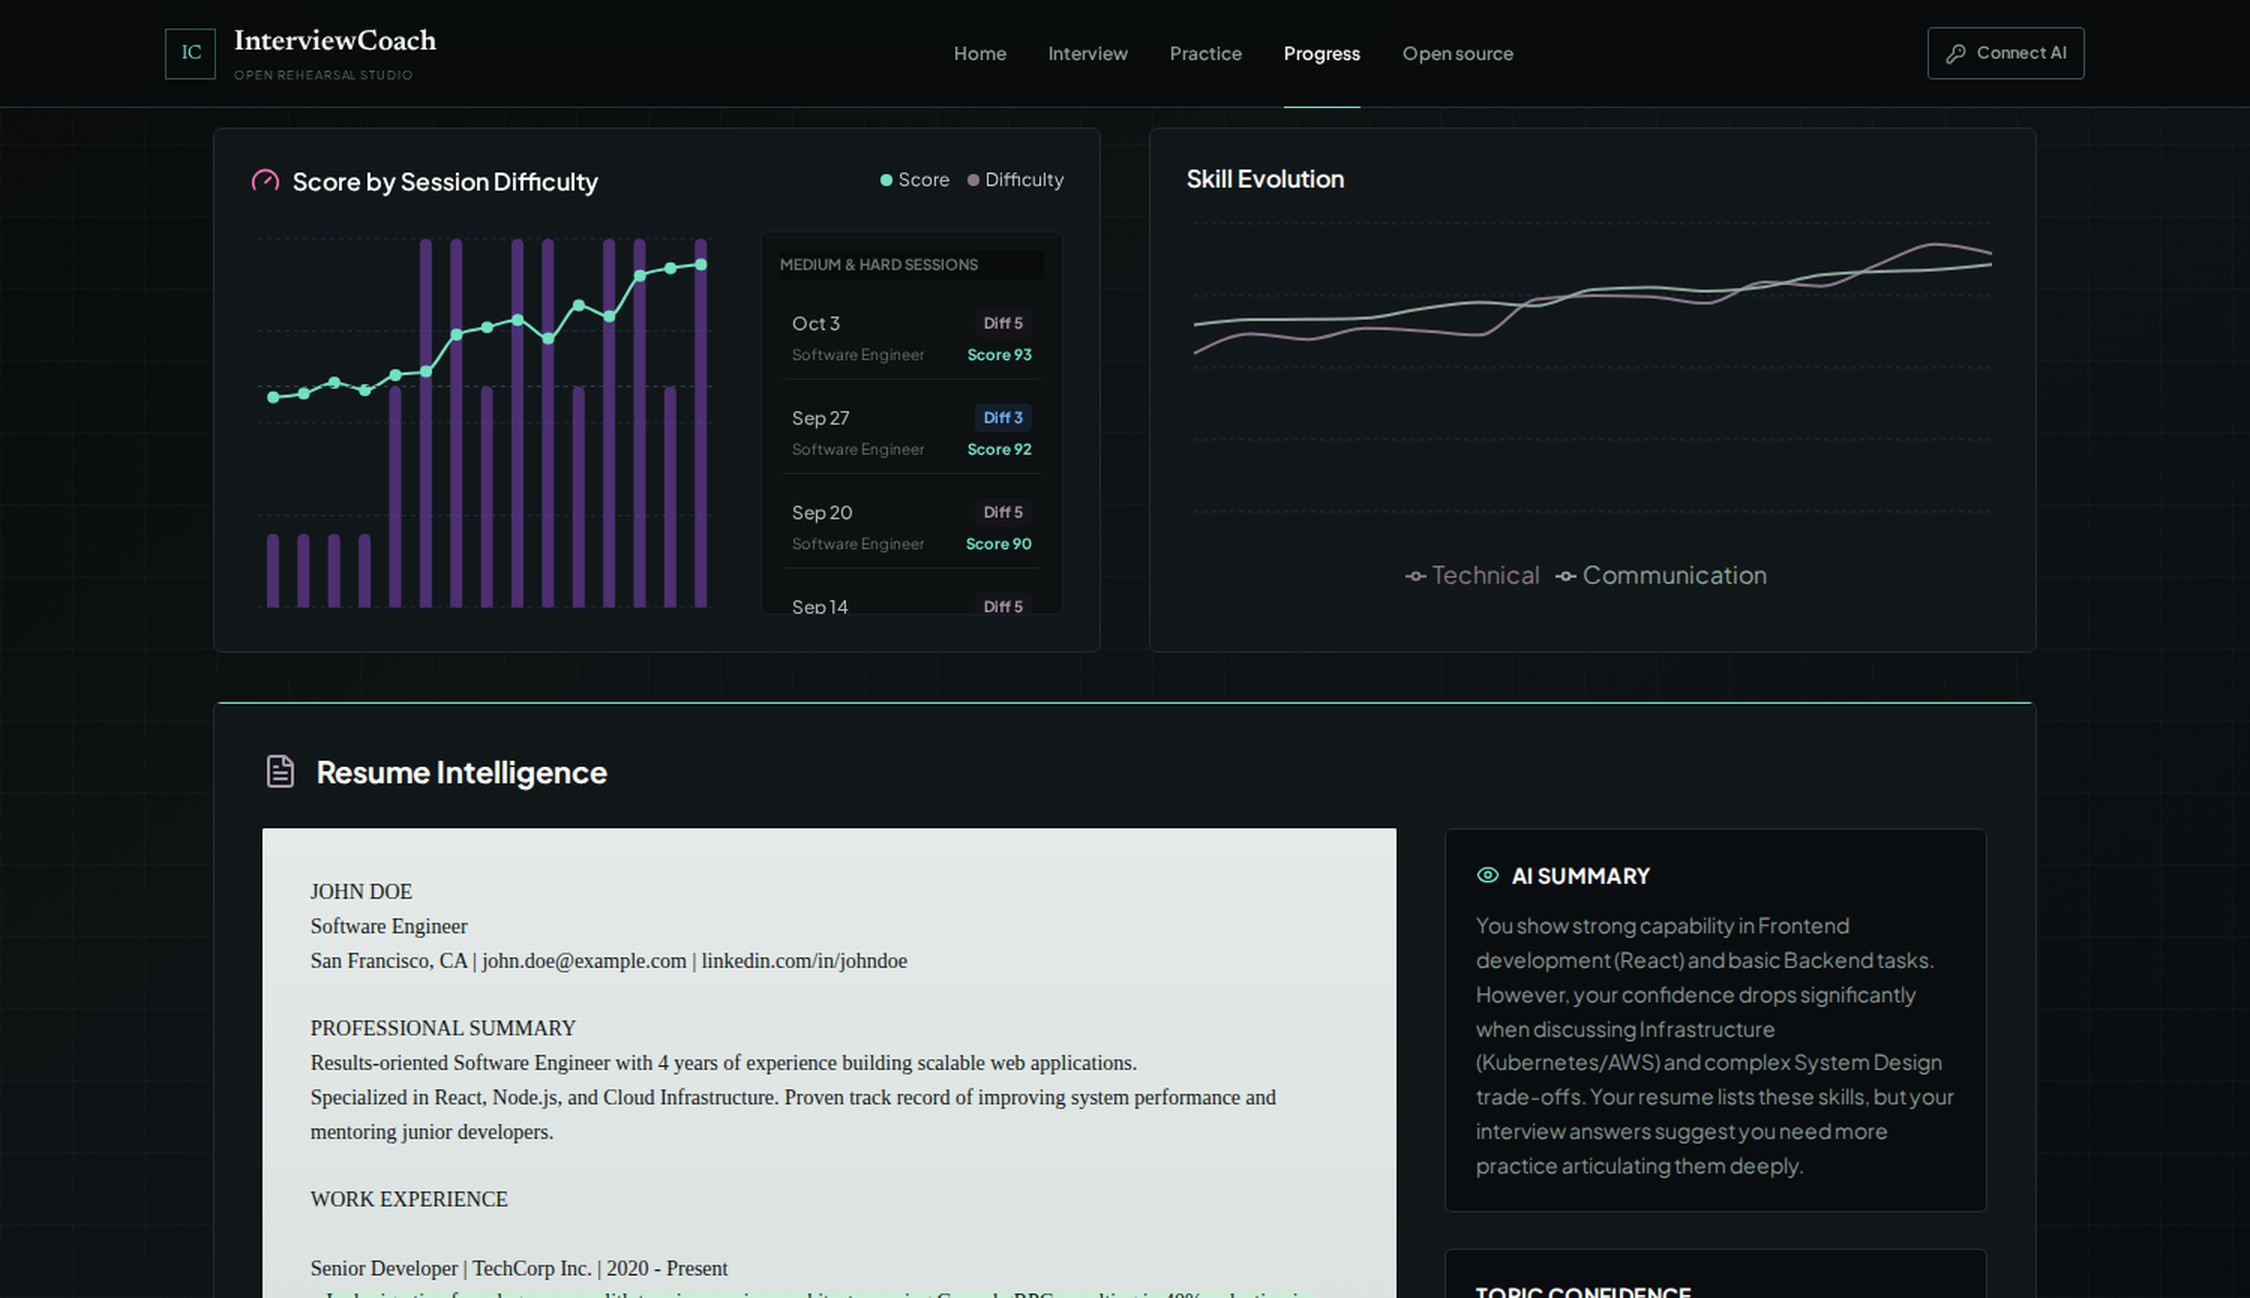Click the gauge icon beside Score by Session Difficulty
This screenshot has height=1298, width=2250.
point(265,181)
